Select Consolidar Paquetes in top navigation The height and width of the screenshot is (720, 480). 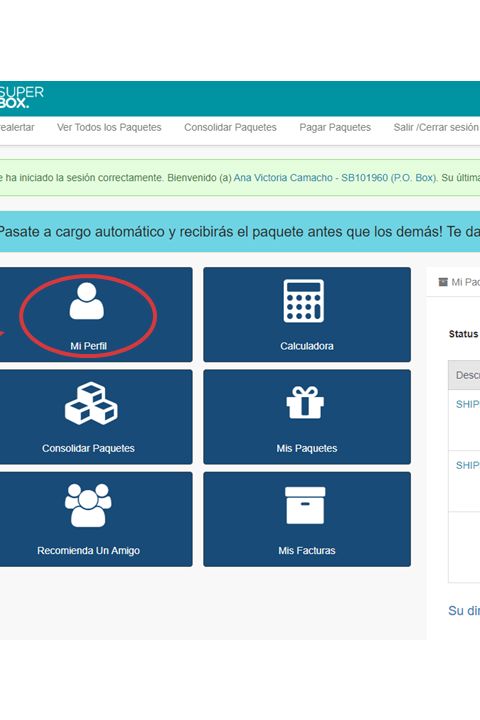coord(230,128)
